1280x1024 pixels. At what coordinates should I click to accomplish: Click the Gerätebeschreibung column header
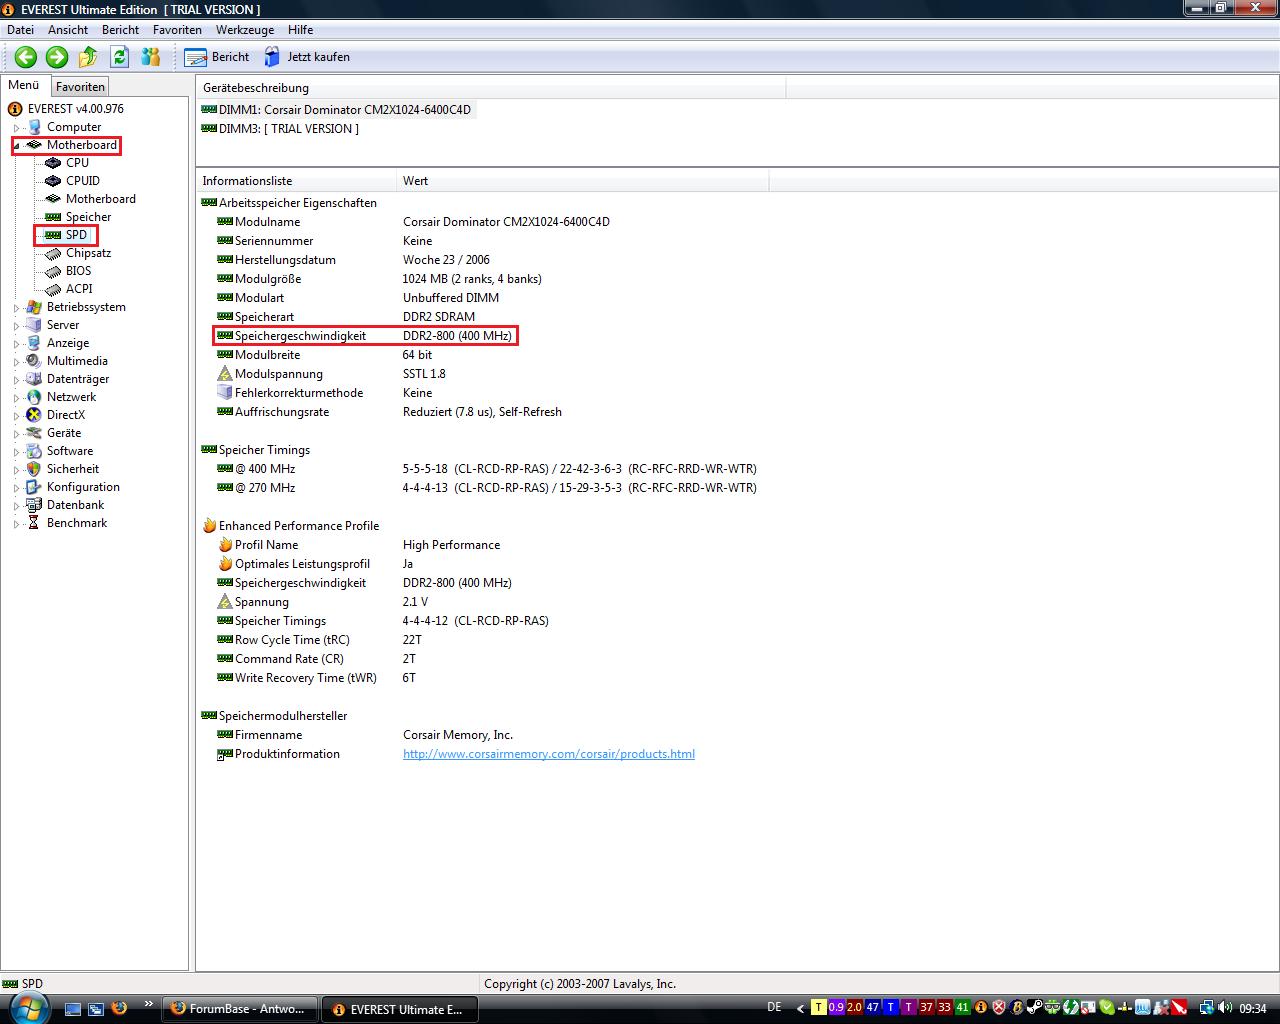pos(491,88)
